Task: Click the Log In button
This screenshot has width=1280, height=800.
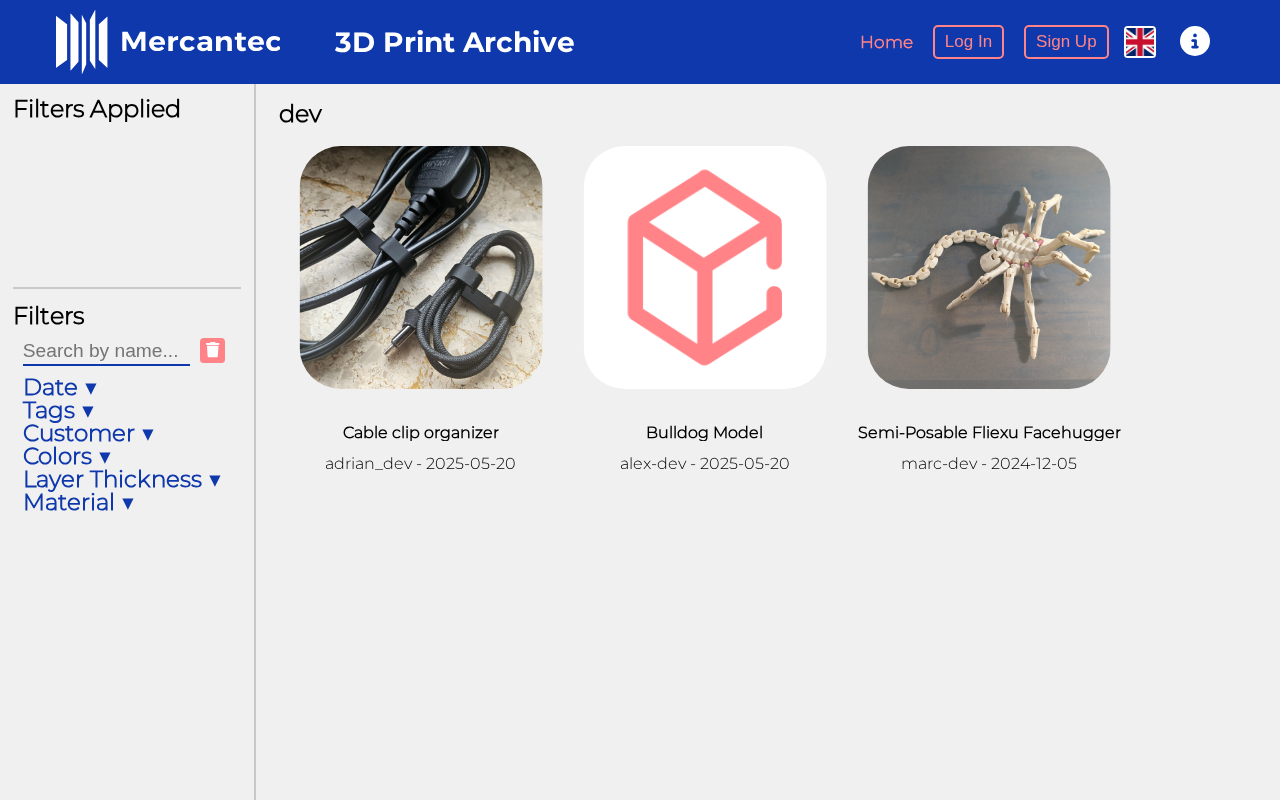Action: [968, 42]
